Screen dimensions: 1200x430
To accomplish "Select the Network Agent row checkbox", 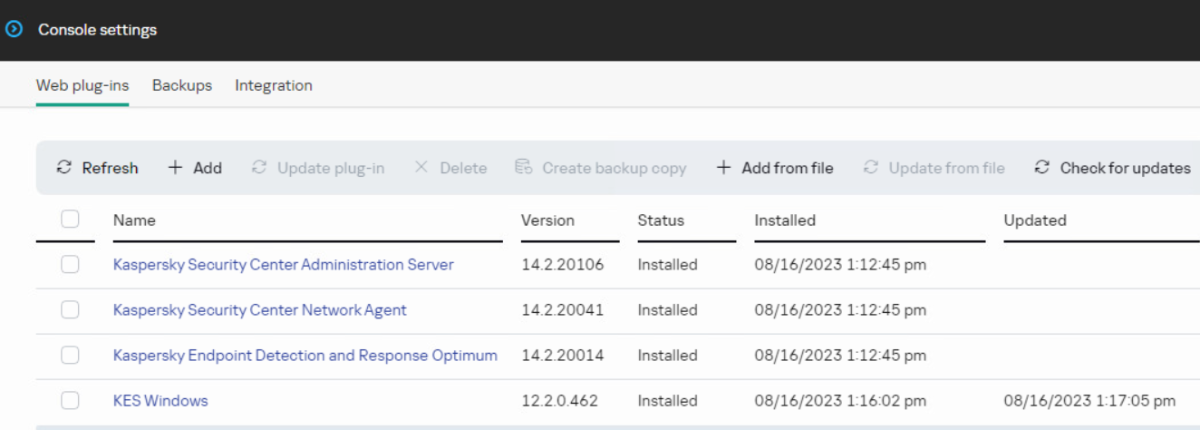I will (70, 310).
